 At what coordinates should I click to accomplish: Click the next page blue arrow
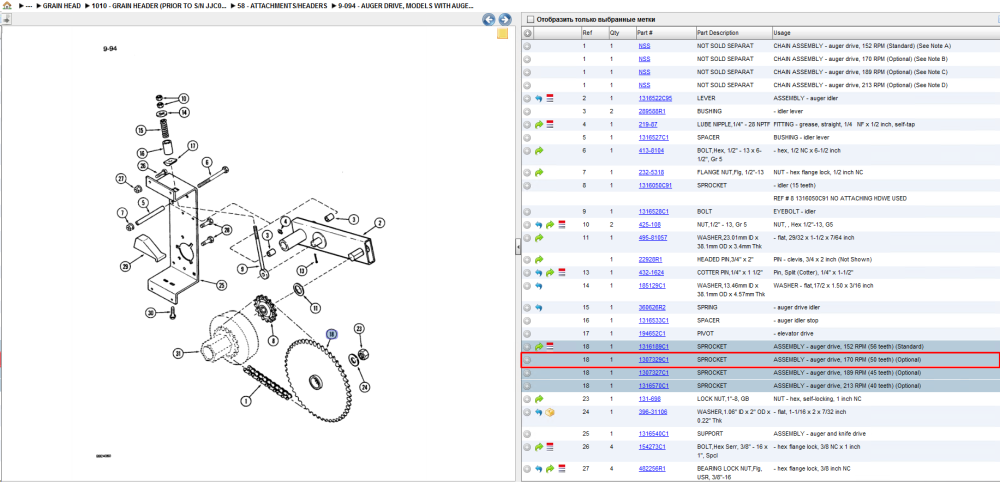(x=504, y=19)
